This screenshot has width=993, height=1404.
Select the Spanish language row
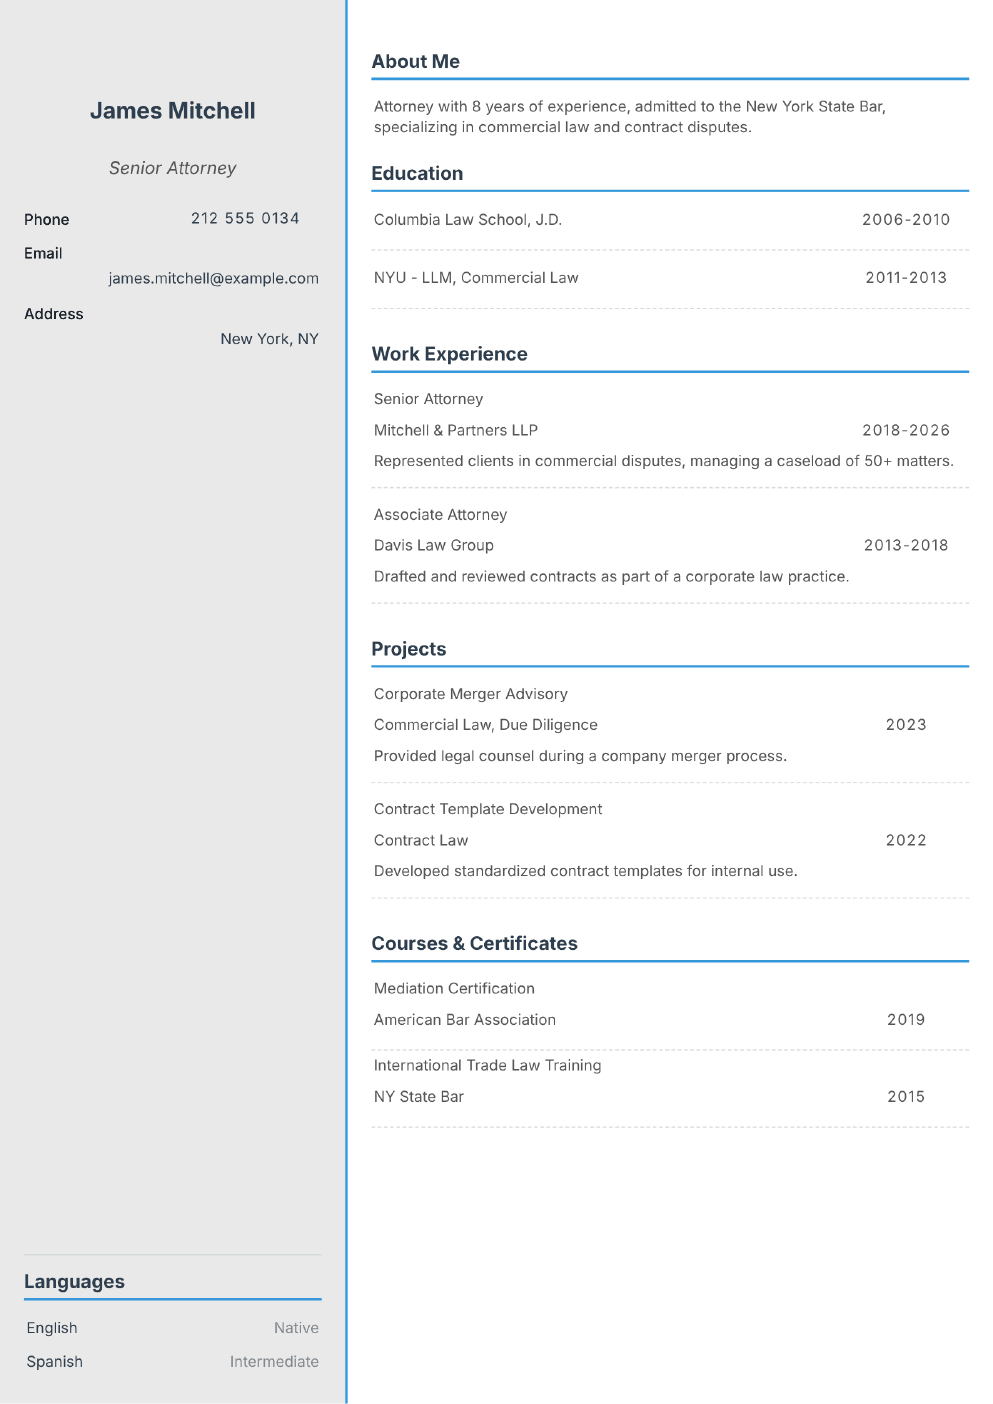(173, 1362)
